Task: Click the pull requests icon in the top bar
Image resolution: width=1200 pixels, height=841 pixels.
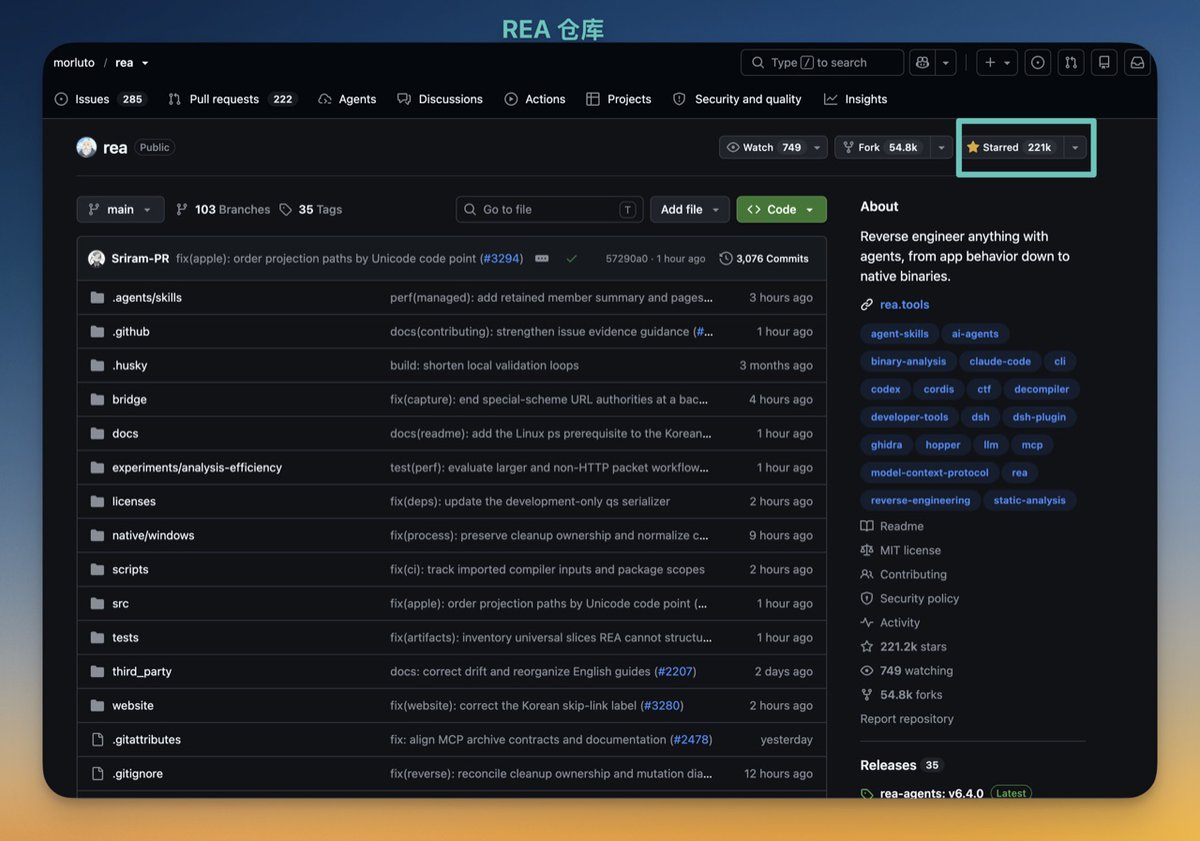Action: tap(1071, 62)
